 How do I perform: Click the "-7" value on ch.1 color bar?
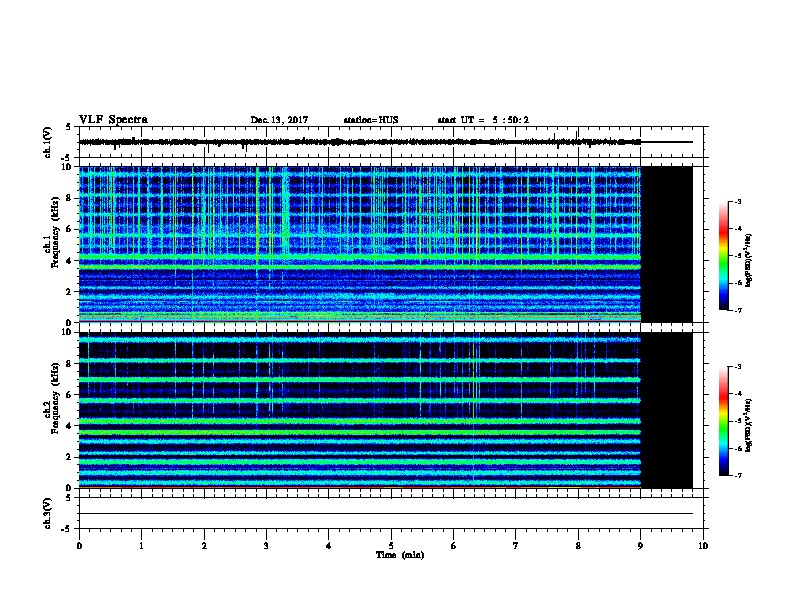tap(737, 310)
